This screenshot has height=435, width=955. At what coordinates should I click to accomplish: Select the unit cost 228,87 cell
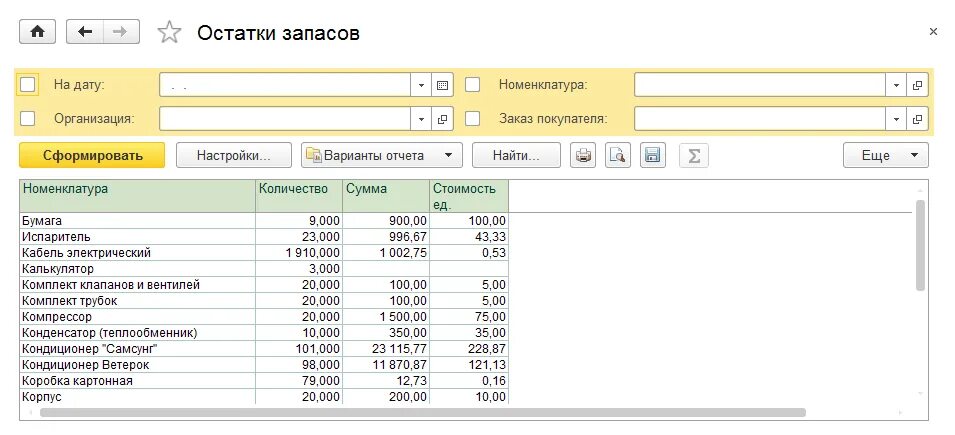pyautogui.click(x=469, y=349)
